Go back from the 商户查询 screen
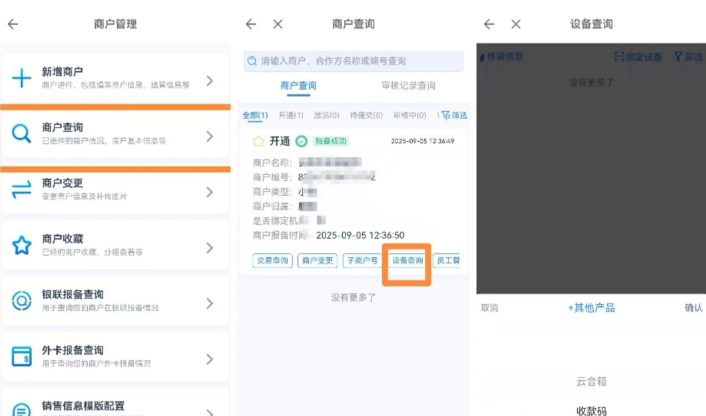The width and height of the screenshot is (706, 416). (251, 24)
